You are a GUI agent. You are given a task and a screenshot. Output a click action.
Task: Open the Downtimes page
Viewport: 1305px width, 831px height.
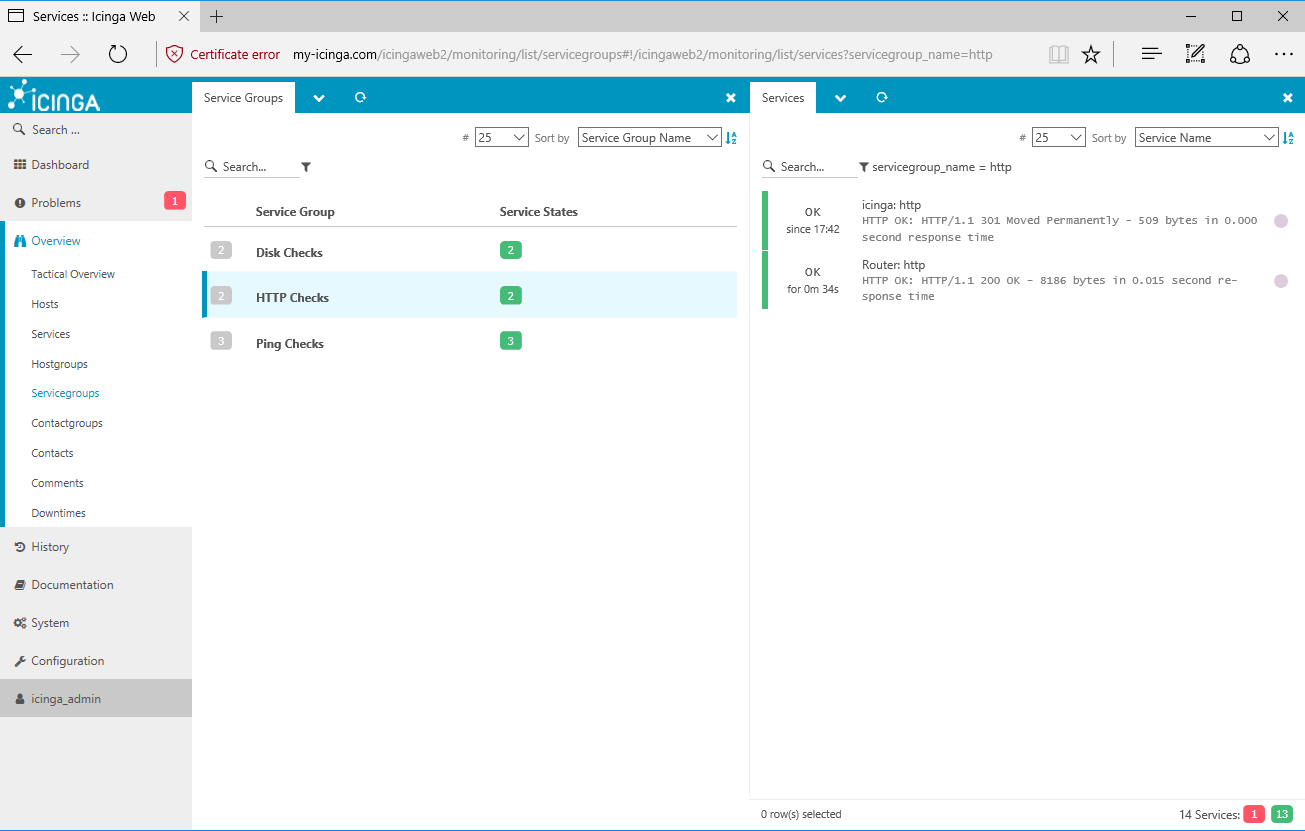[x=58, y=513]
